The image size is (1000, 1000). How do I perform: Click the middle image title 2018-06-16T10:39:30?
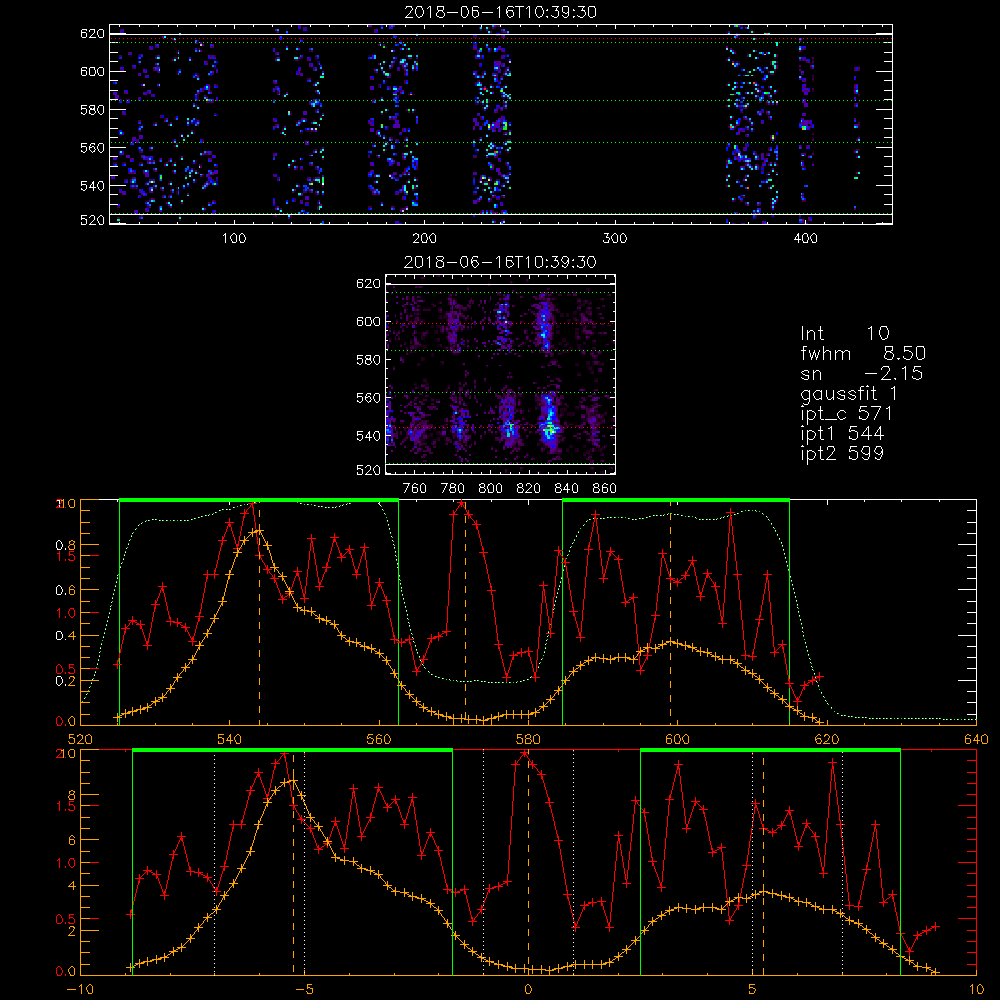pyautogui.click(x=500, y=262)
